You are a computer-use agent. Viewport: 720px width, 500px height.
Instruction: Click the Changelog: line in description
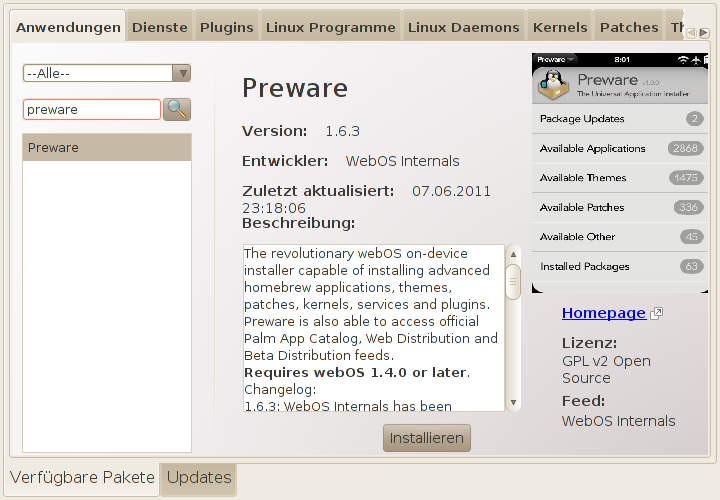pyautogui.click(x=280, y=389)
